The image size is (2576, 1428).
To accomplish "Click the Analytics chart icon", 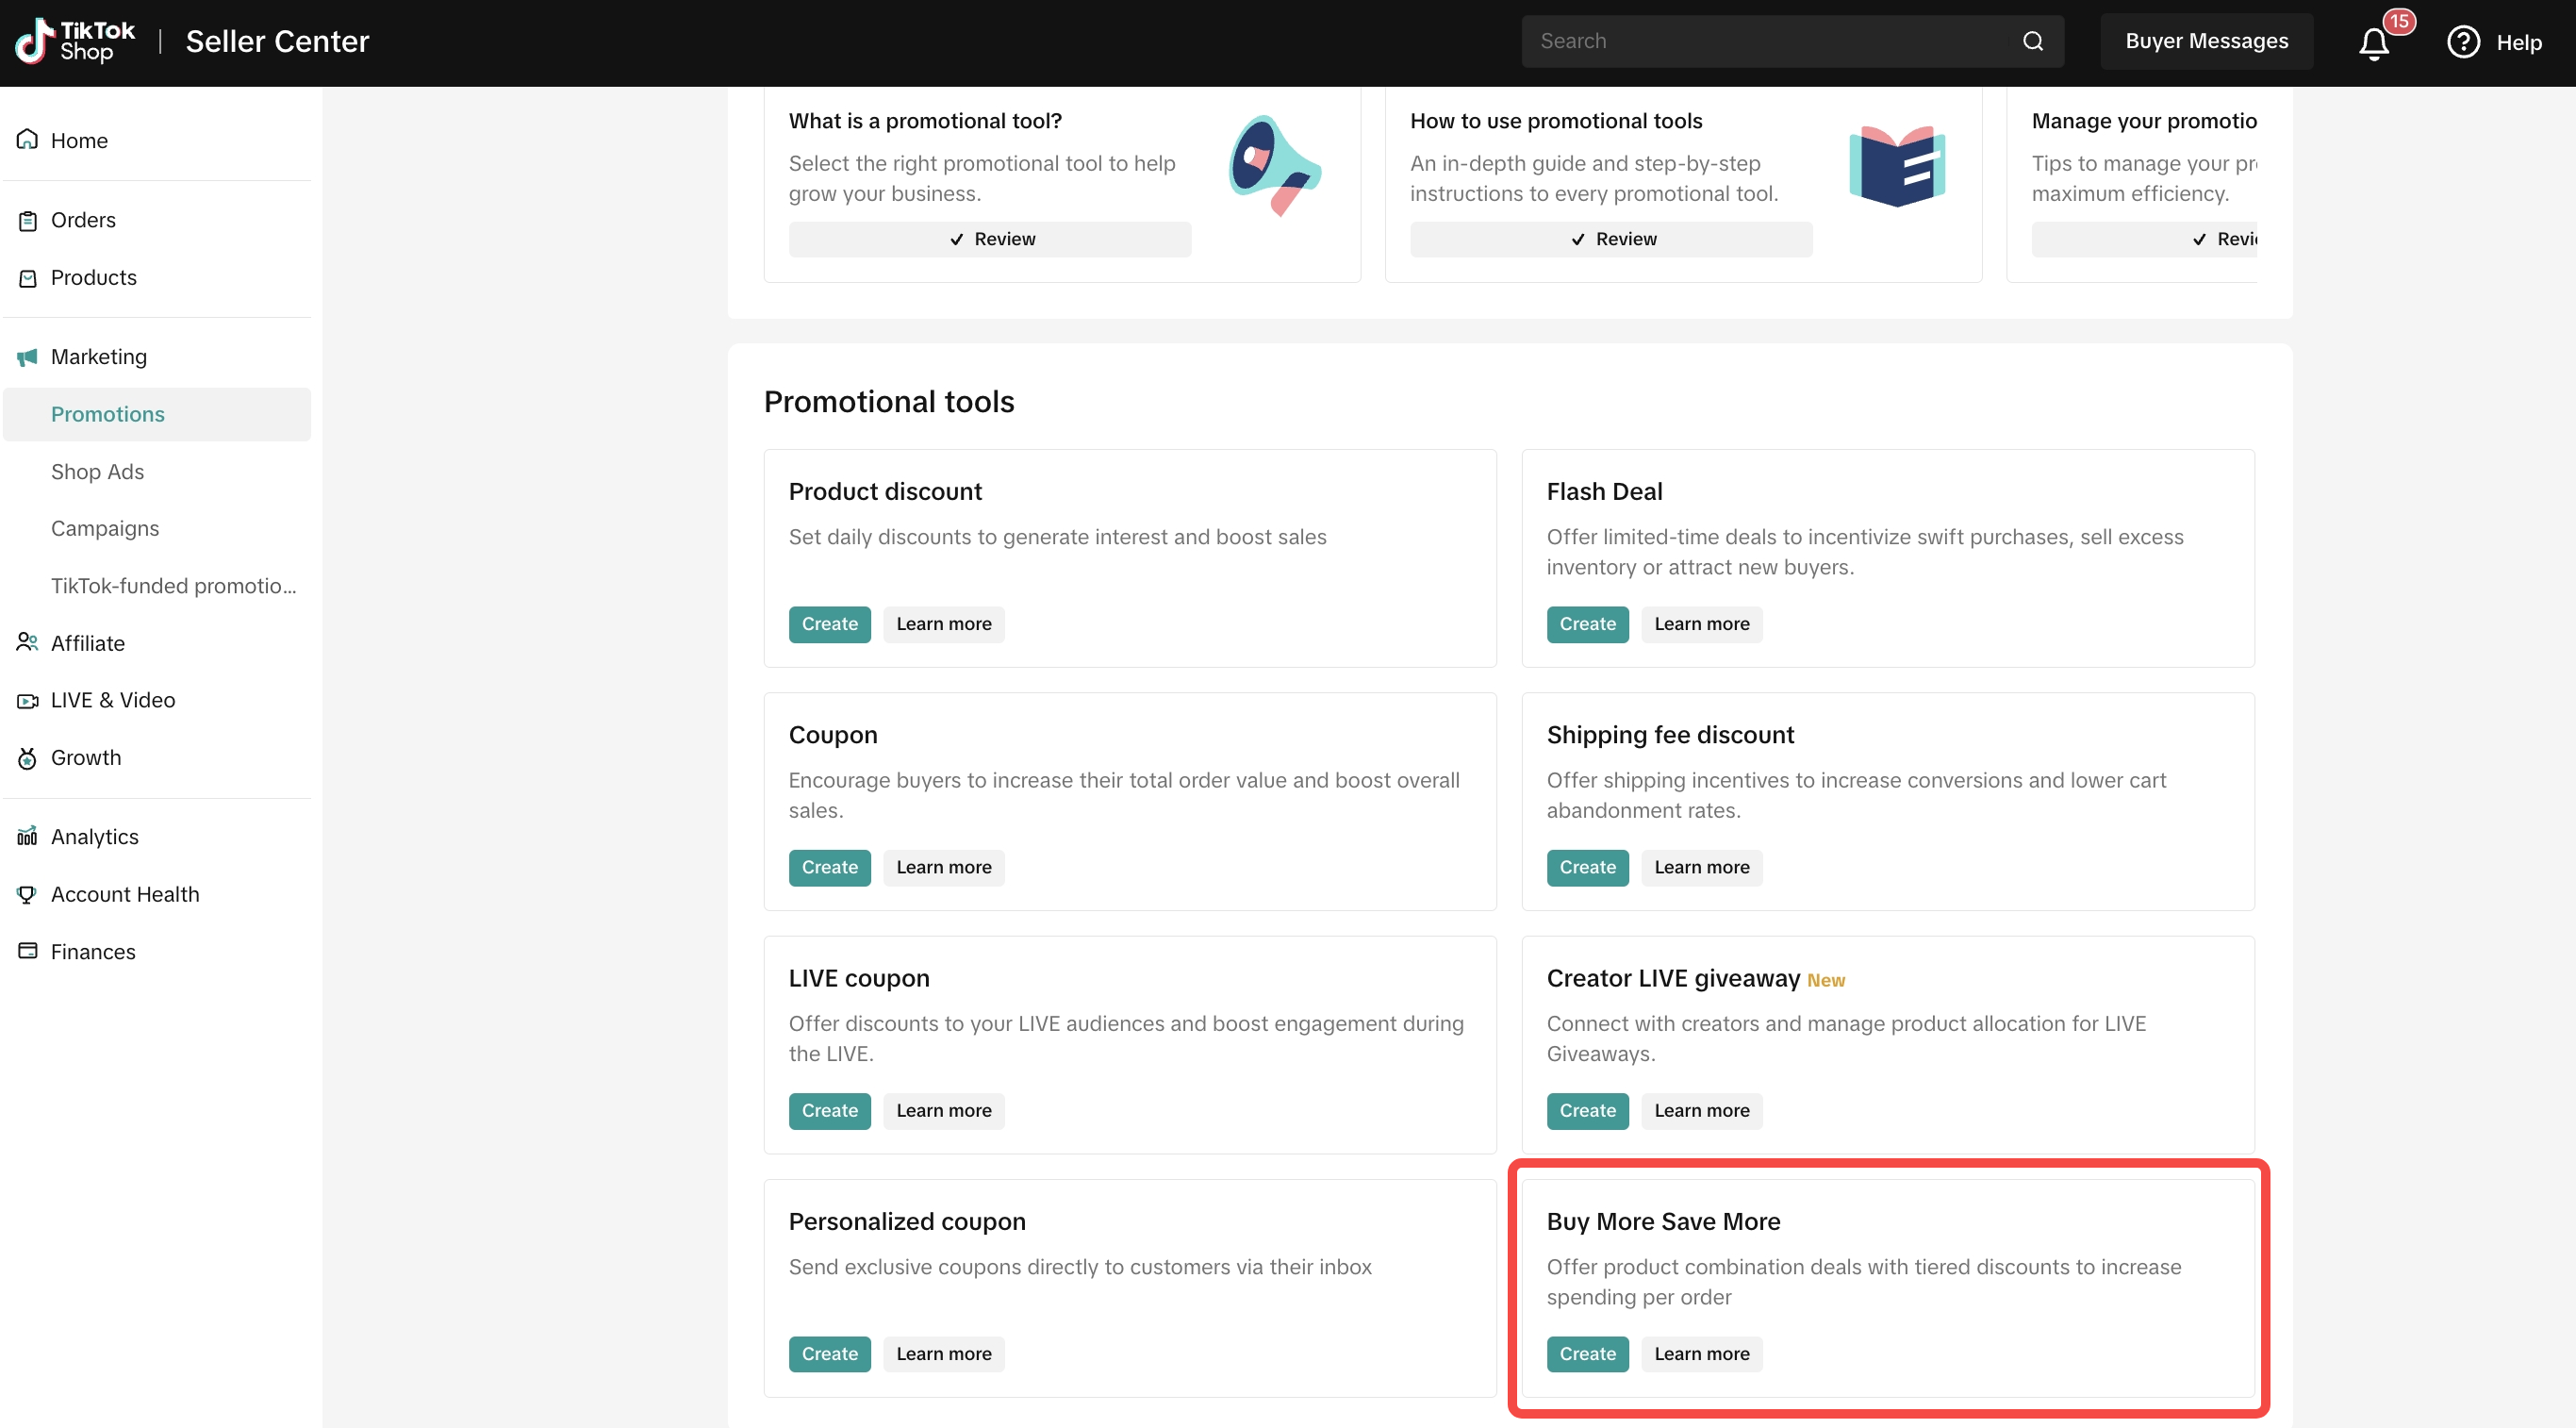I will tap(27, 836).
